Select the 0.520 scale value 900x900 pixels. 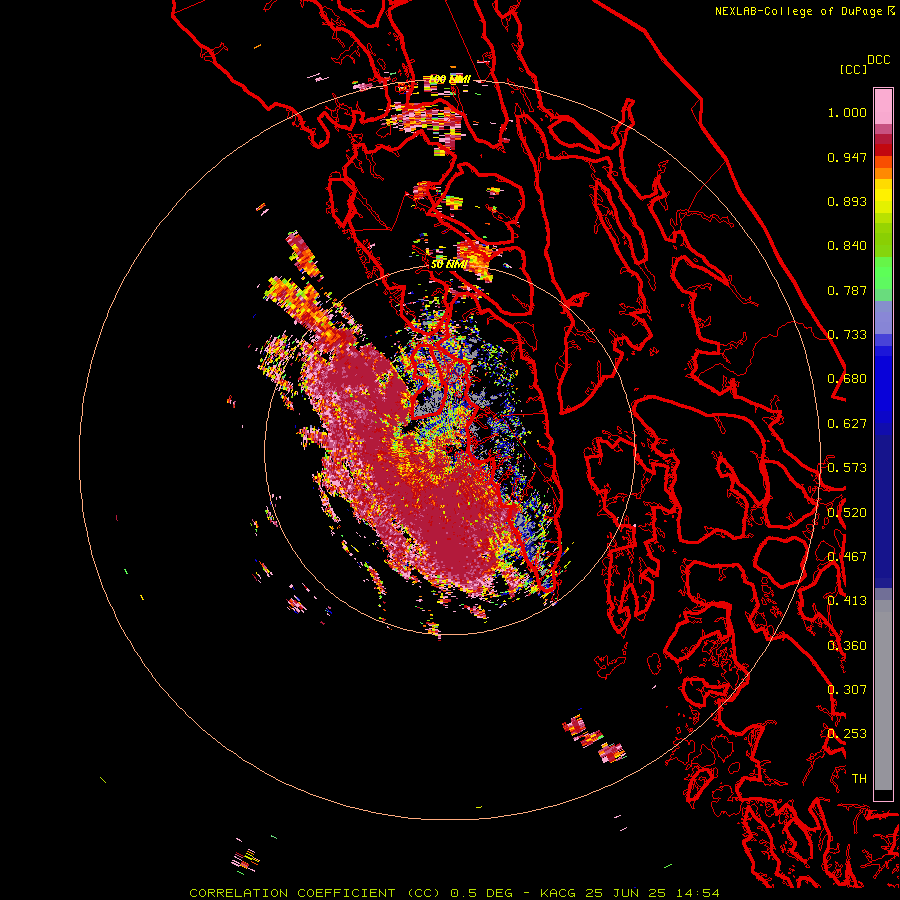[x=847, y=513]
